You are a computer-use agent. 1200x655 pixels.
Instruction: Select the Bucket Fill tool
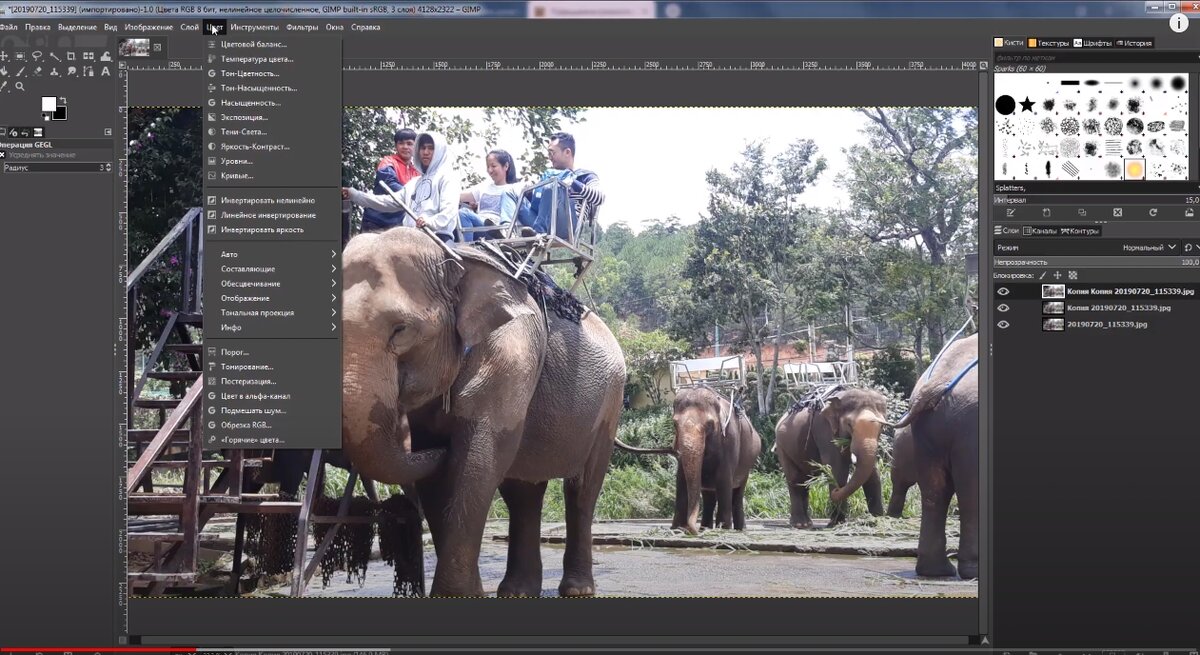4,72
